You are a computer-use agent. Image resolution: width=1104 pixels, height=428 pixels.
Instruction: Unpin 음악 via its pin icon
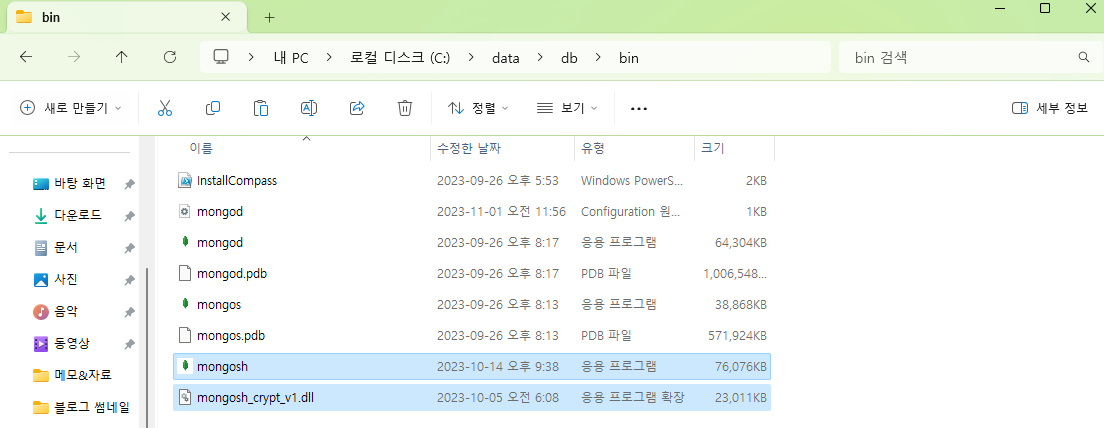click(130, 312)
